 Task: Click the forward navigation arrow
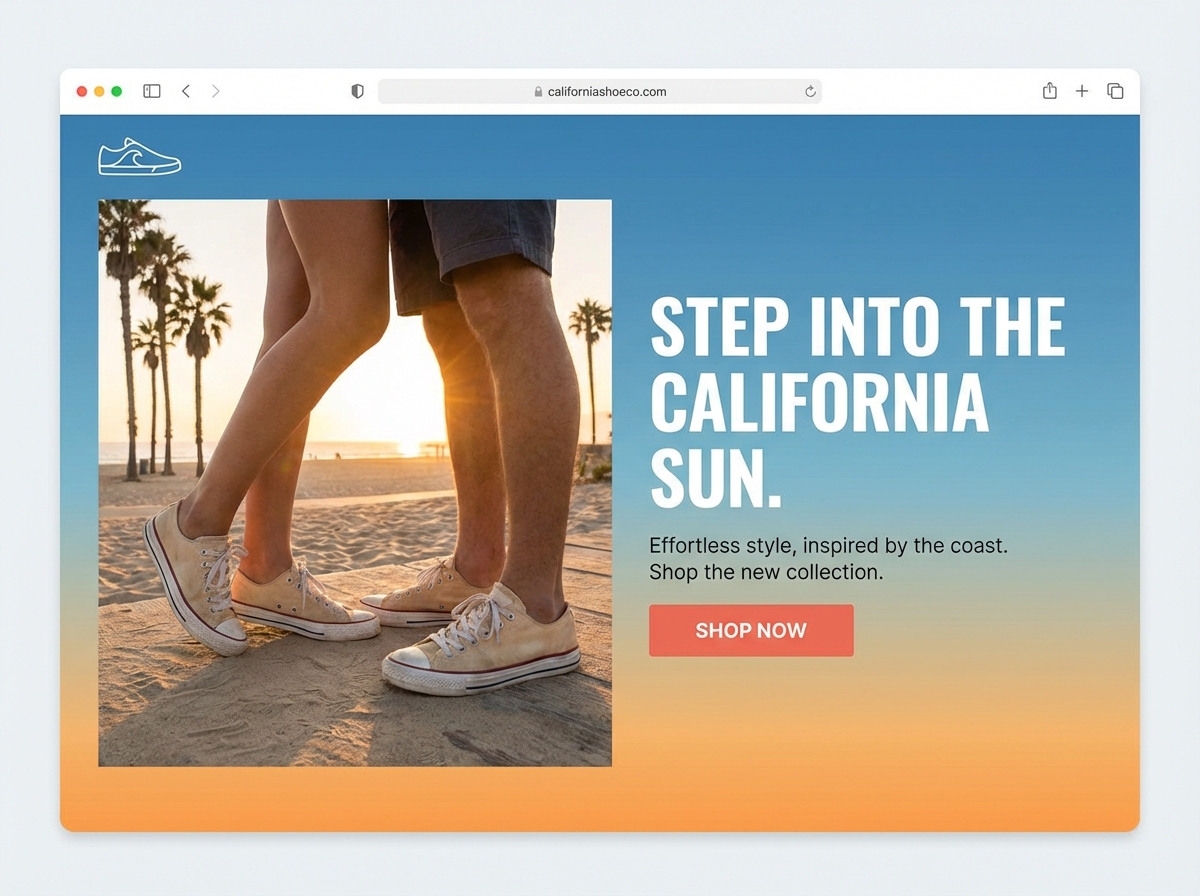(x=216, y=91)
